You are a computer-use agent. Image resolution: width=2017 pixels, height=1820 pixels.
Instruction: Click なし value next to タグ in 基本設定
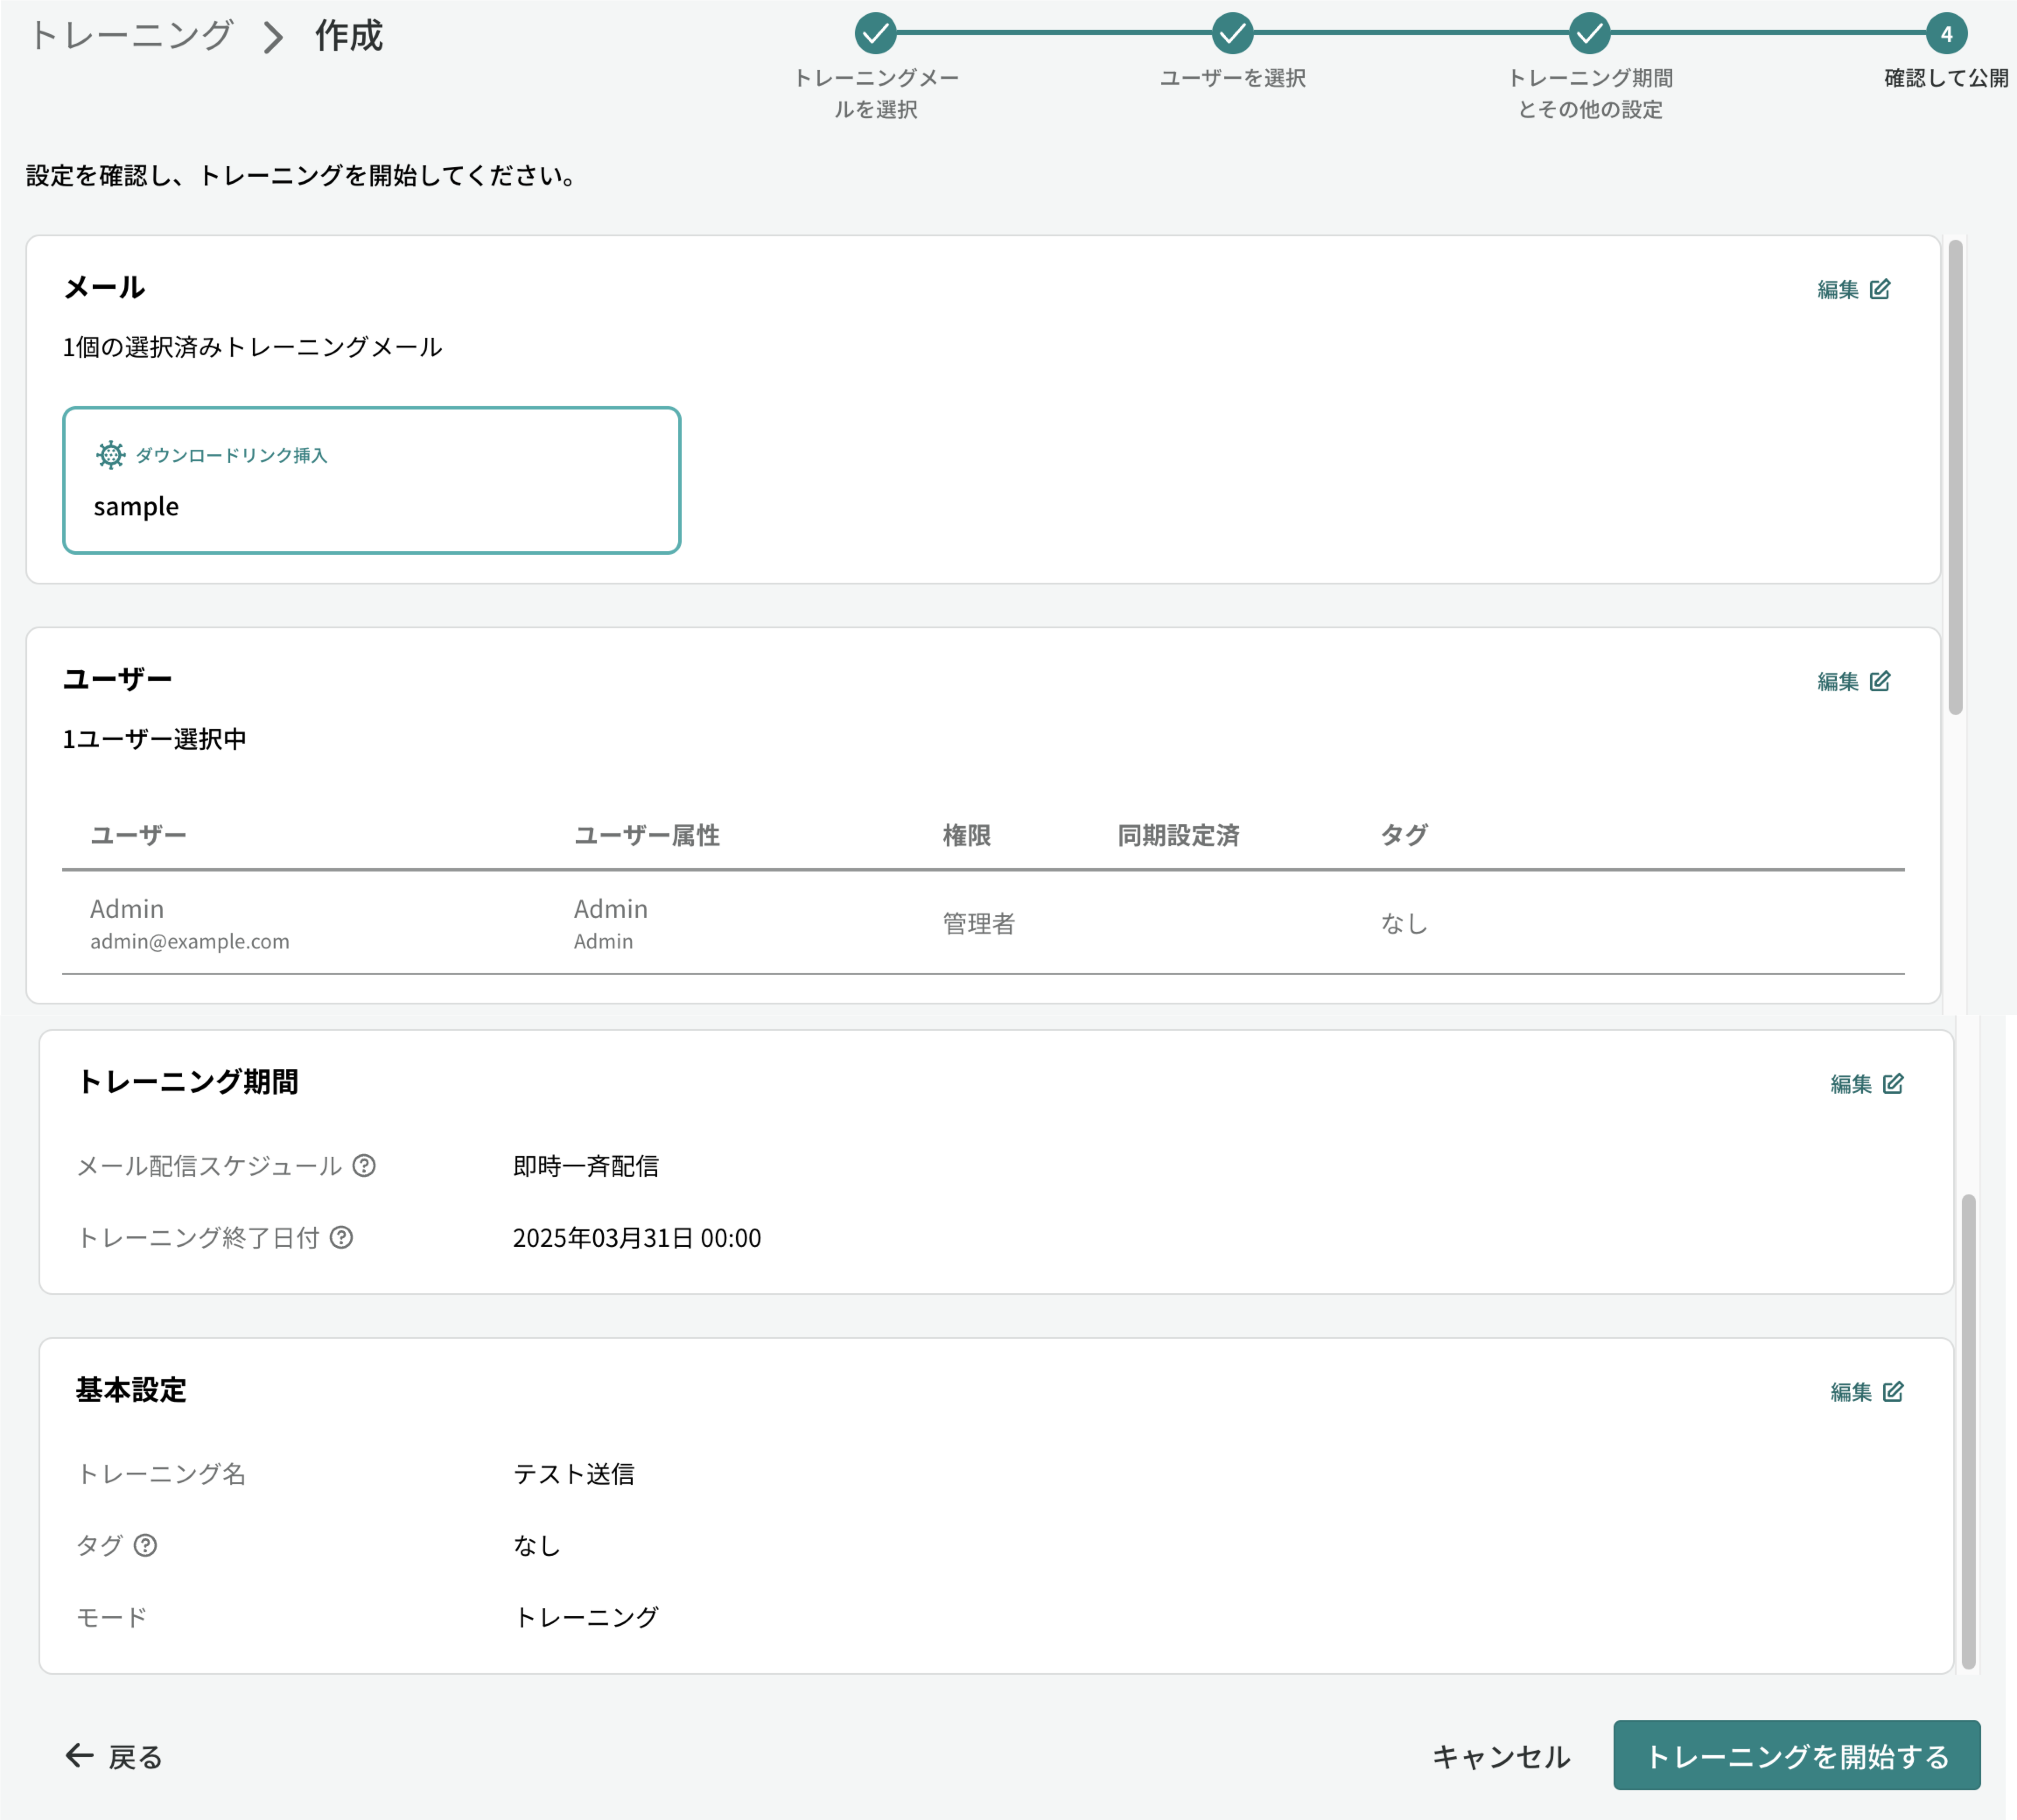(537, 1546)
